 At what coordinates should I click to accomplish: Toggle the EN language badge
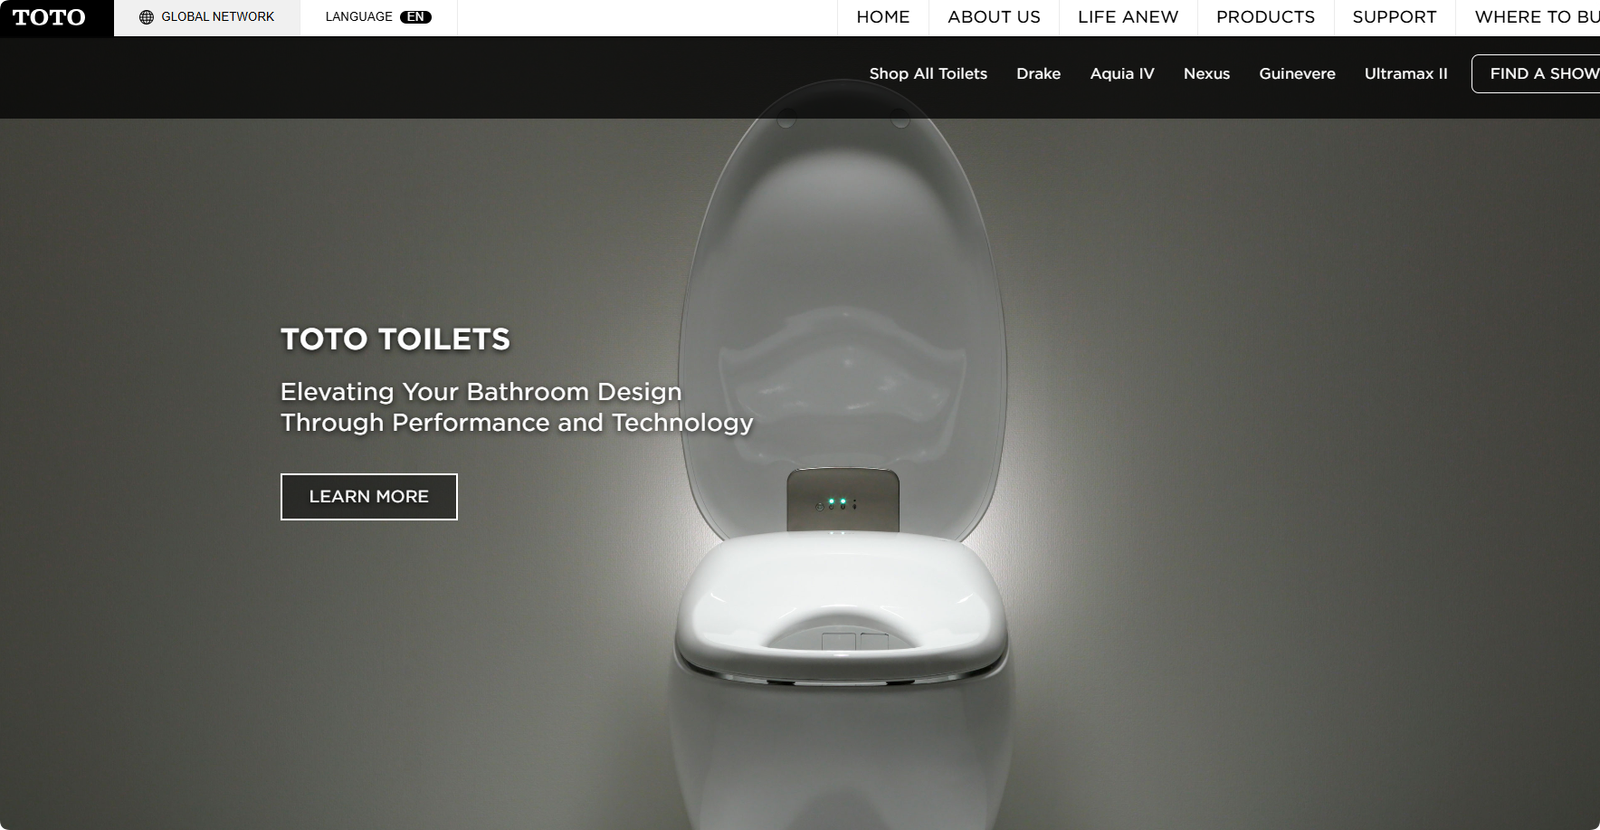point(415,17)
